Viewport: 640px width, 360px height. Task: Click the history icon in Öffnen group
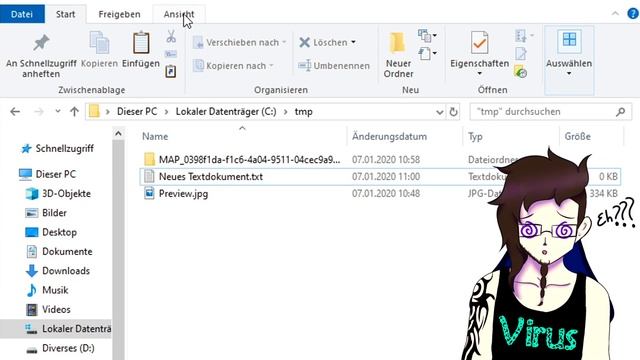(521, 71)
